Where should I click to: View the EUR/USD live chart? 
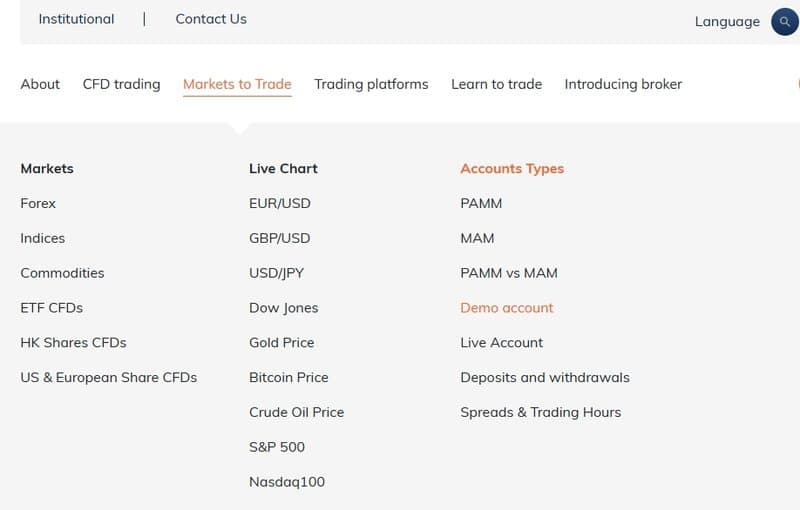point(280,203)
